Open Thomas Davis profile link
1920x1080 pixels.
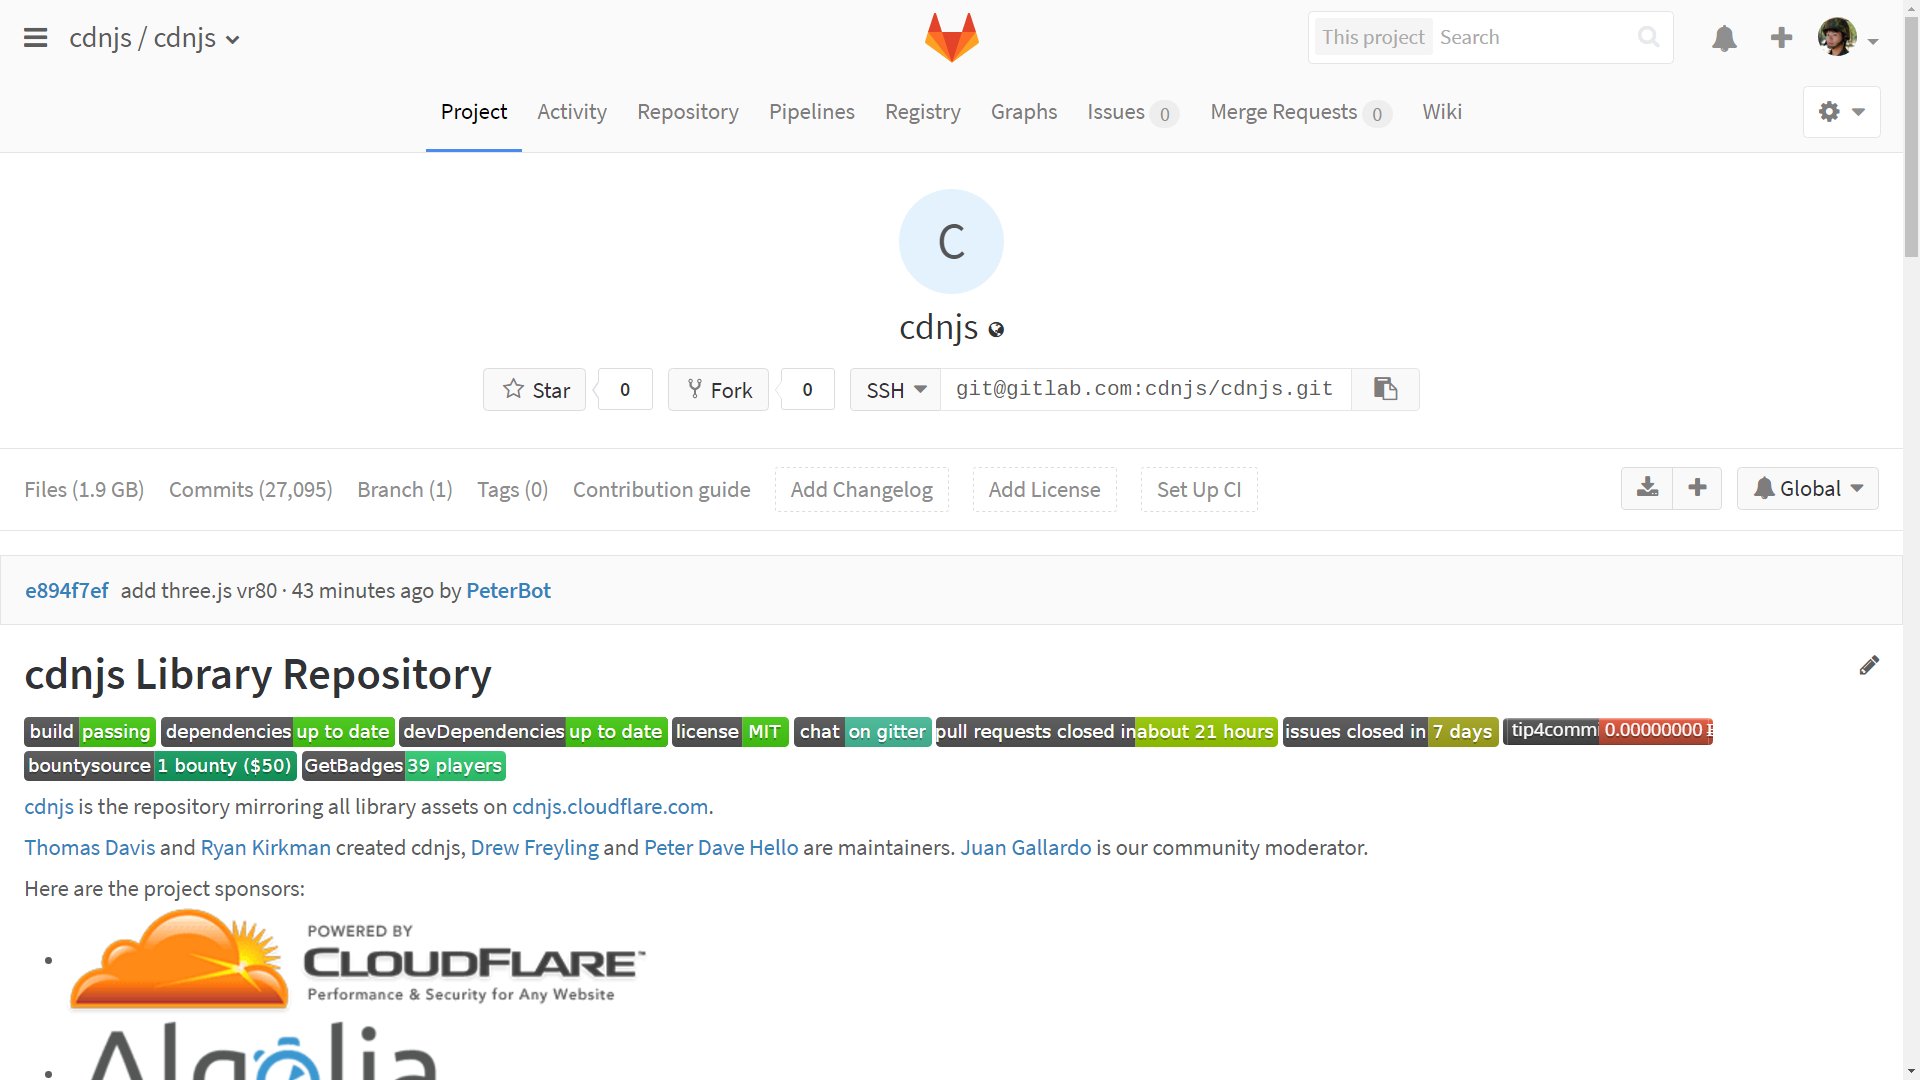(90, 848)
